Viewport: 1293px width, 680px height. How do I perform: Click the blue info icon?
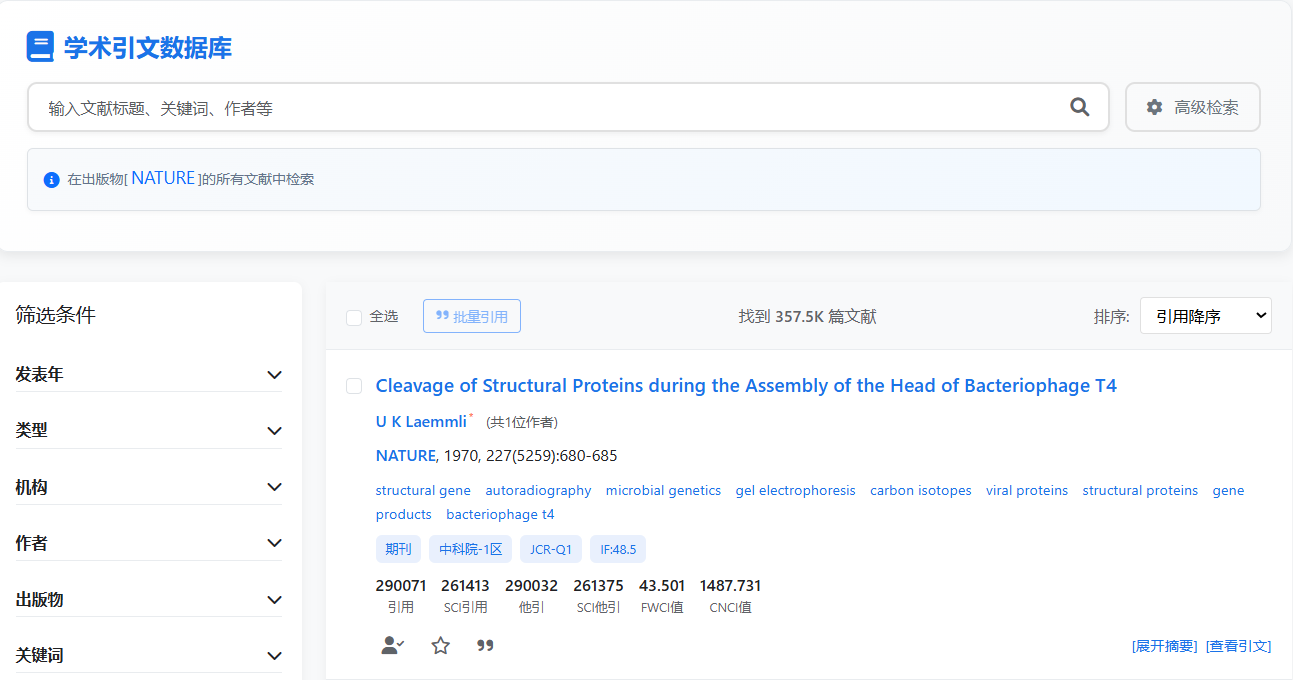51,180
